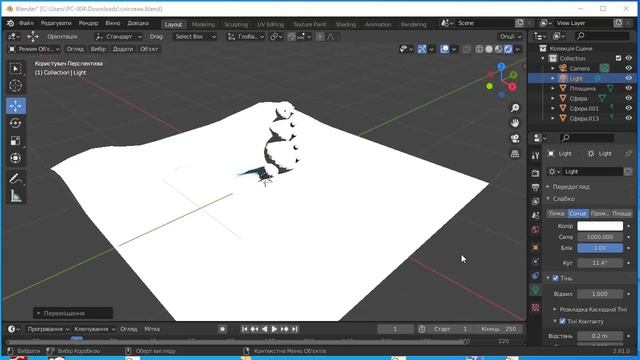Activate the Rotate tool
Image resolution: width=640 pixels, height=360 pixels.
[x=16, y=123]
